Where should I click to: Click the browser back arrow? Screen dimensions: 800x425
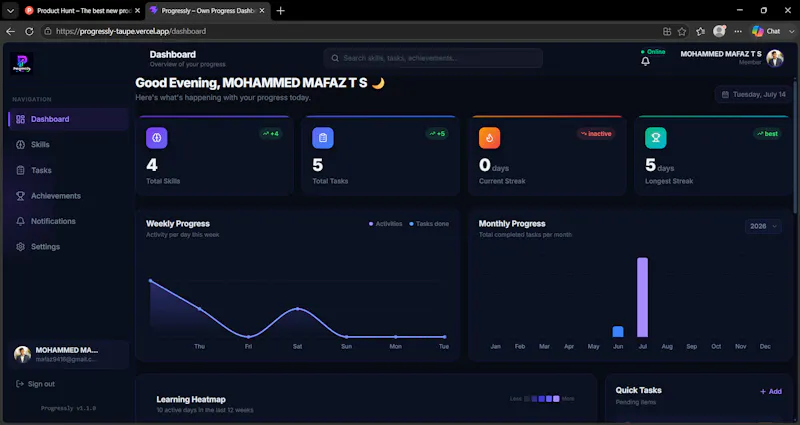pos(10,31)
